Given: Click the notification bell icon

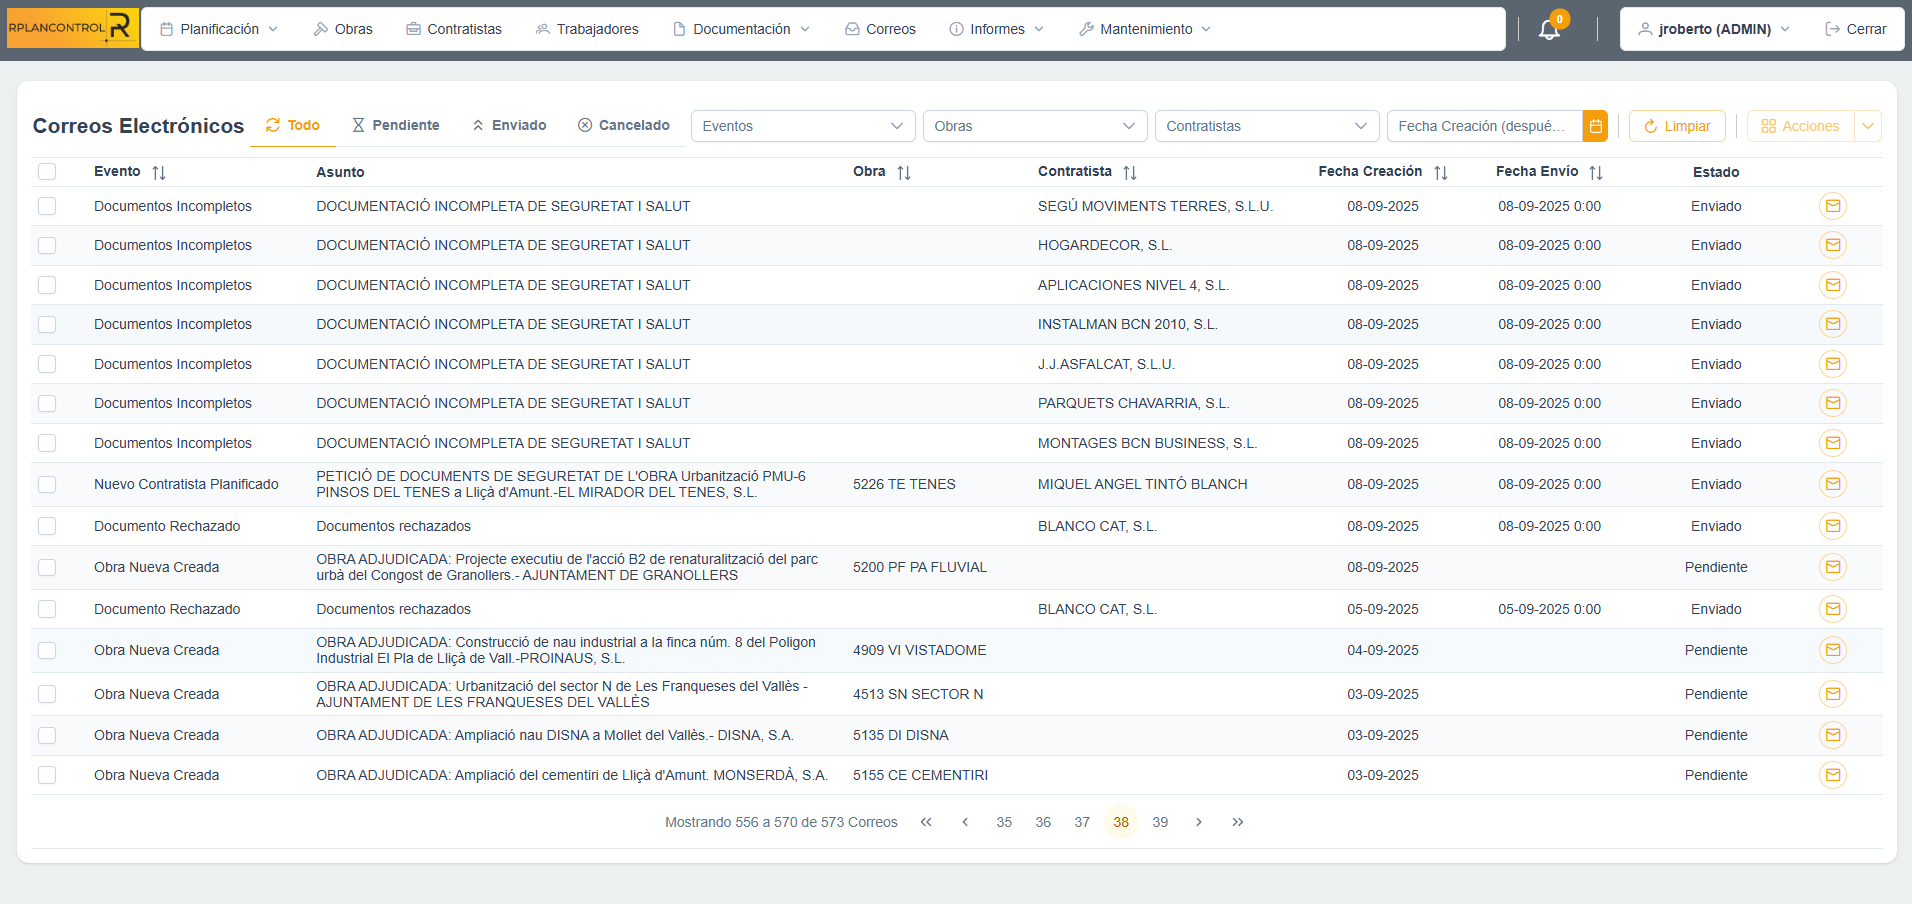Looking at the screenshot, I should coord(1549,29).
